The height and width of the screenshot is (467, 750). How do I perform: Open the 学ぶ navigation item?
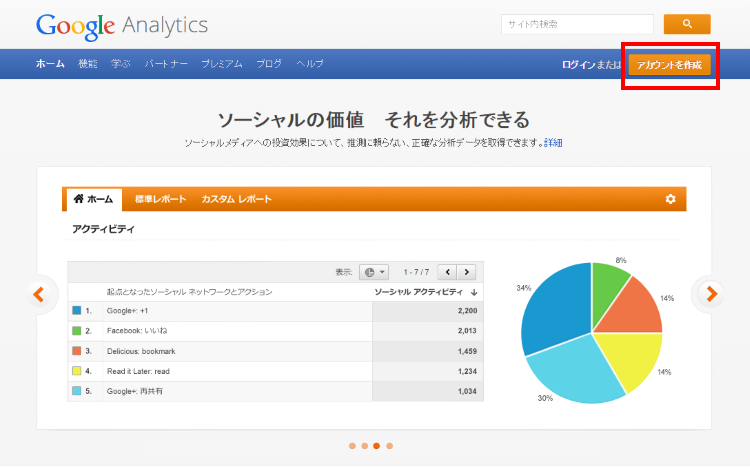click(121, 64)
